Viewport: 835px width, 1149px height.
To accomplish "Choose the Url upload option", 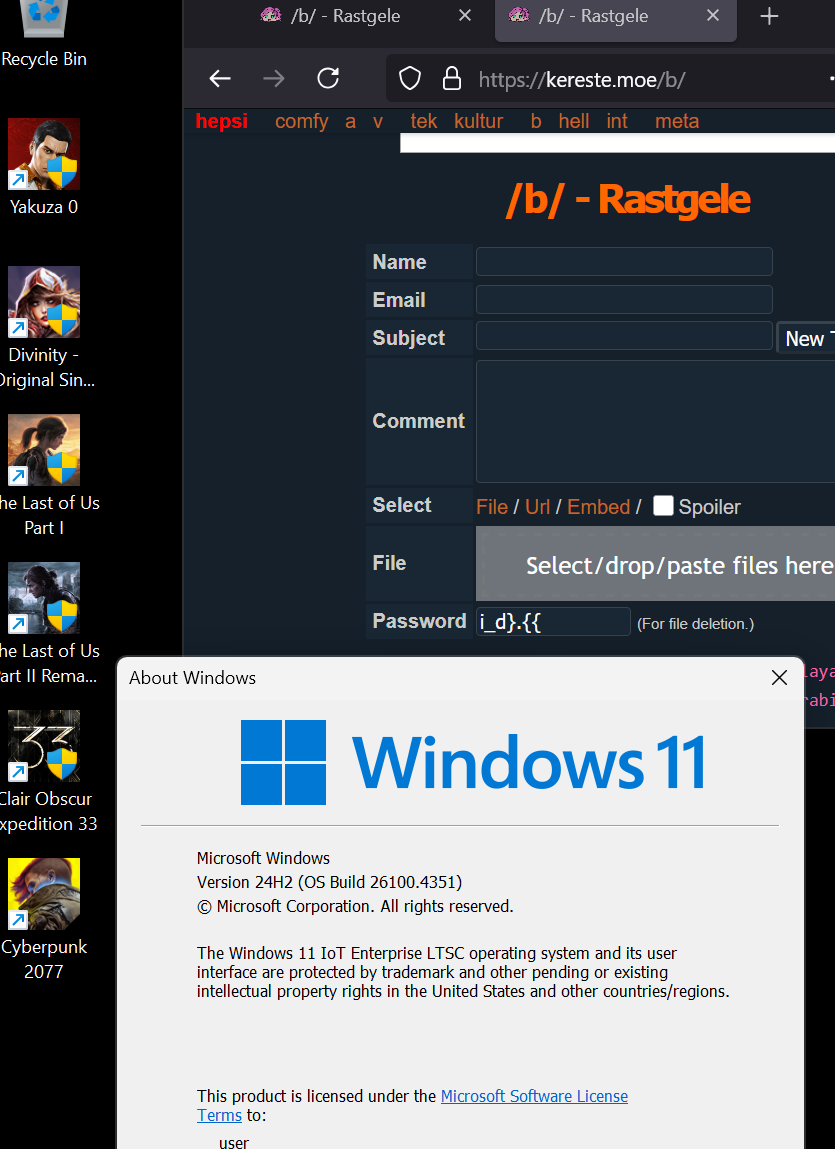I will 537,506.
